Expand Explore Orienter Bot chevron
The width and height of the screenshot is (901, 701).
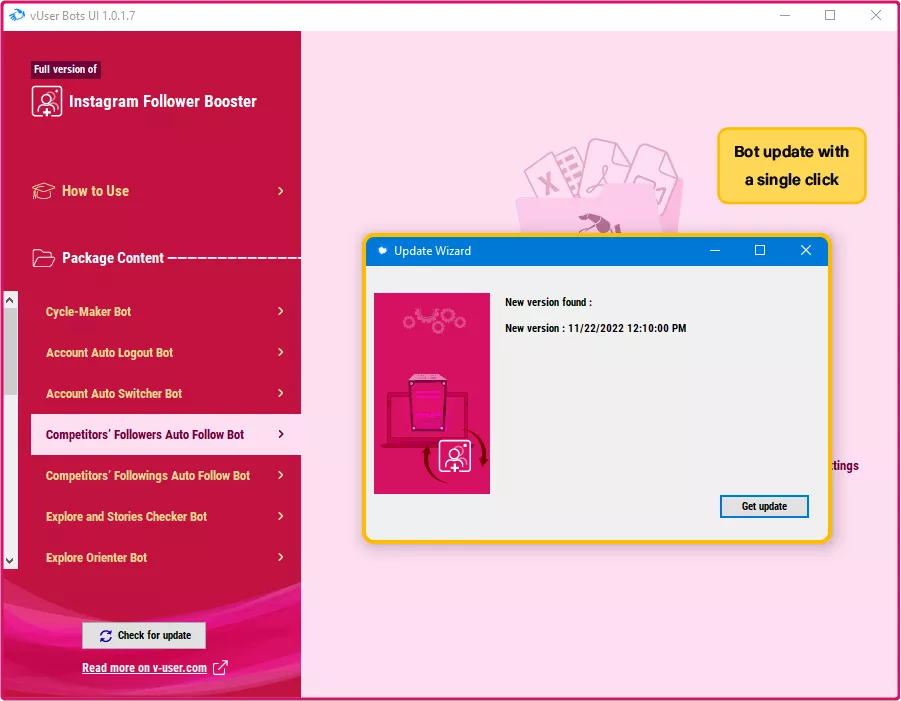click(x=280, y=557)
